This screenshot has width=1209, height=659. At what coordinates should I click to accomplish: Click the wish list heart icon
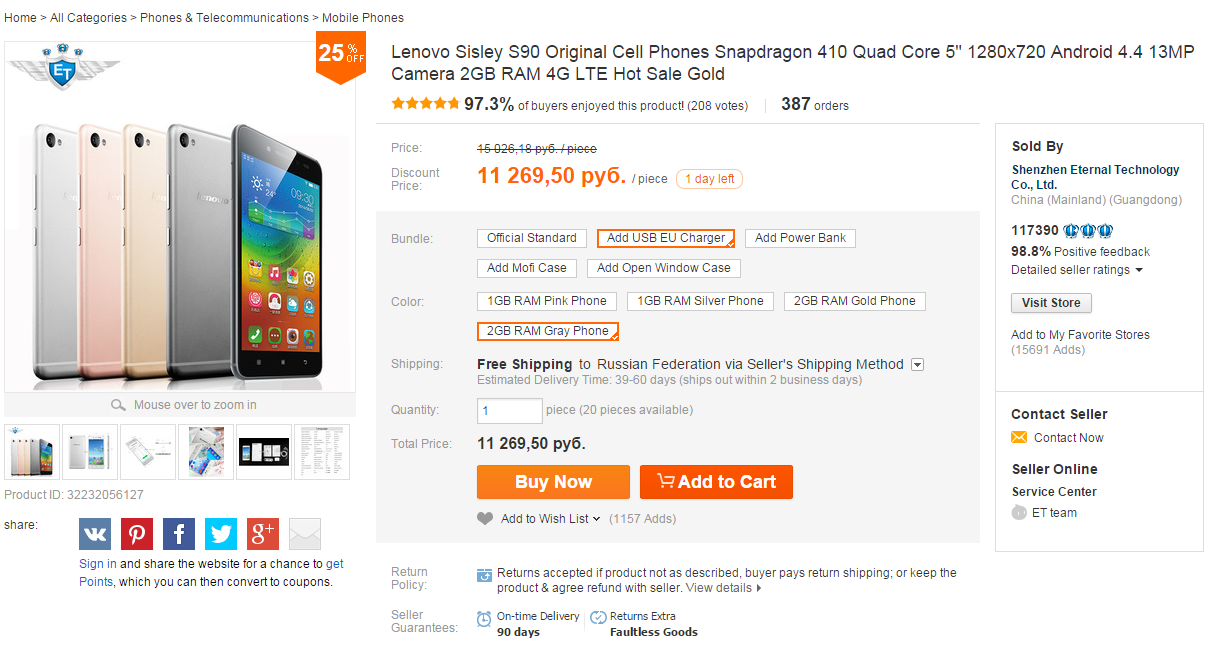coord(485,519)
